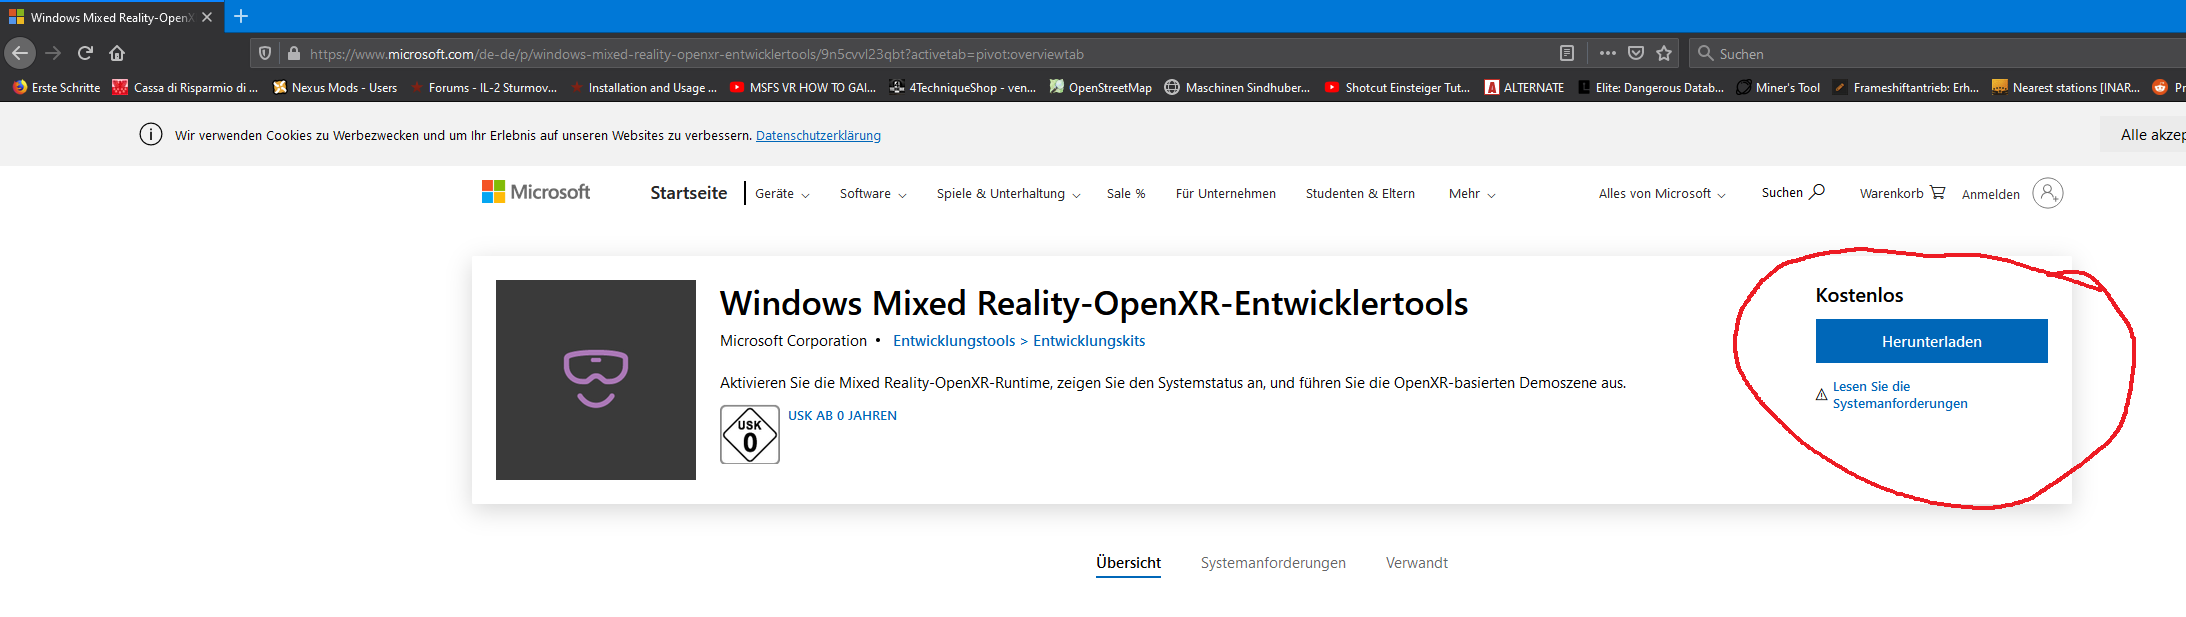Click the browser Suchen search field
This screenshot has width=2186, height=617.
coord(1940,54)
